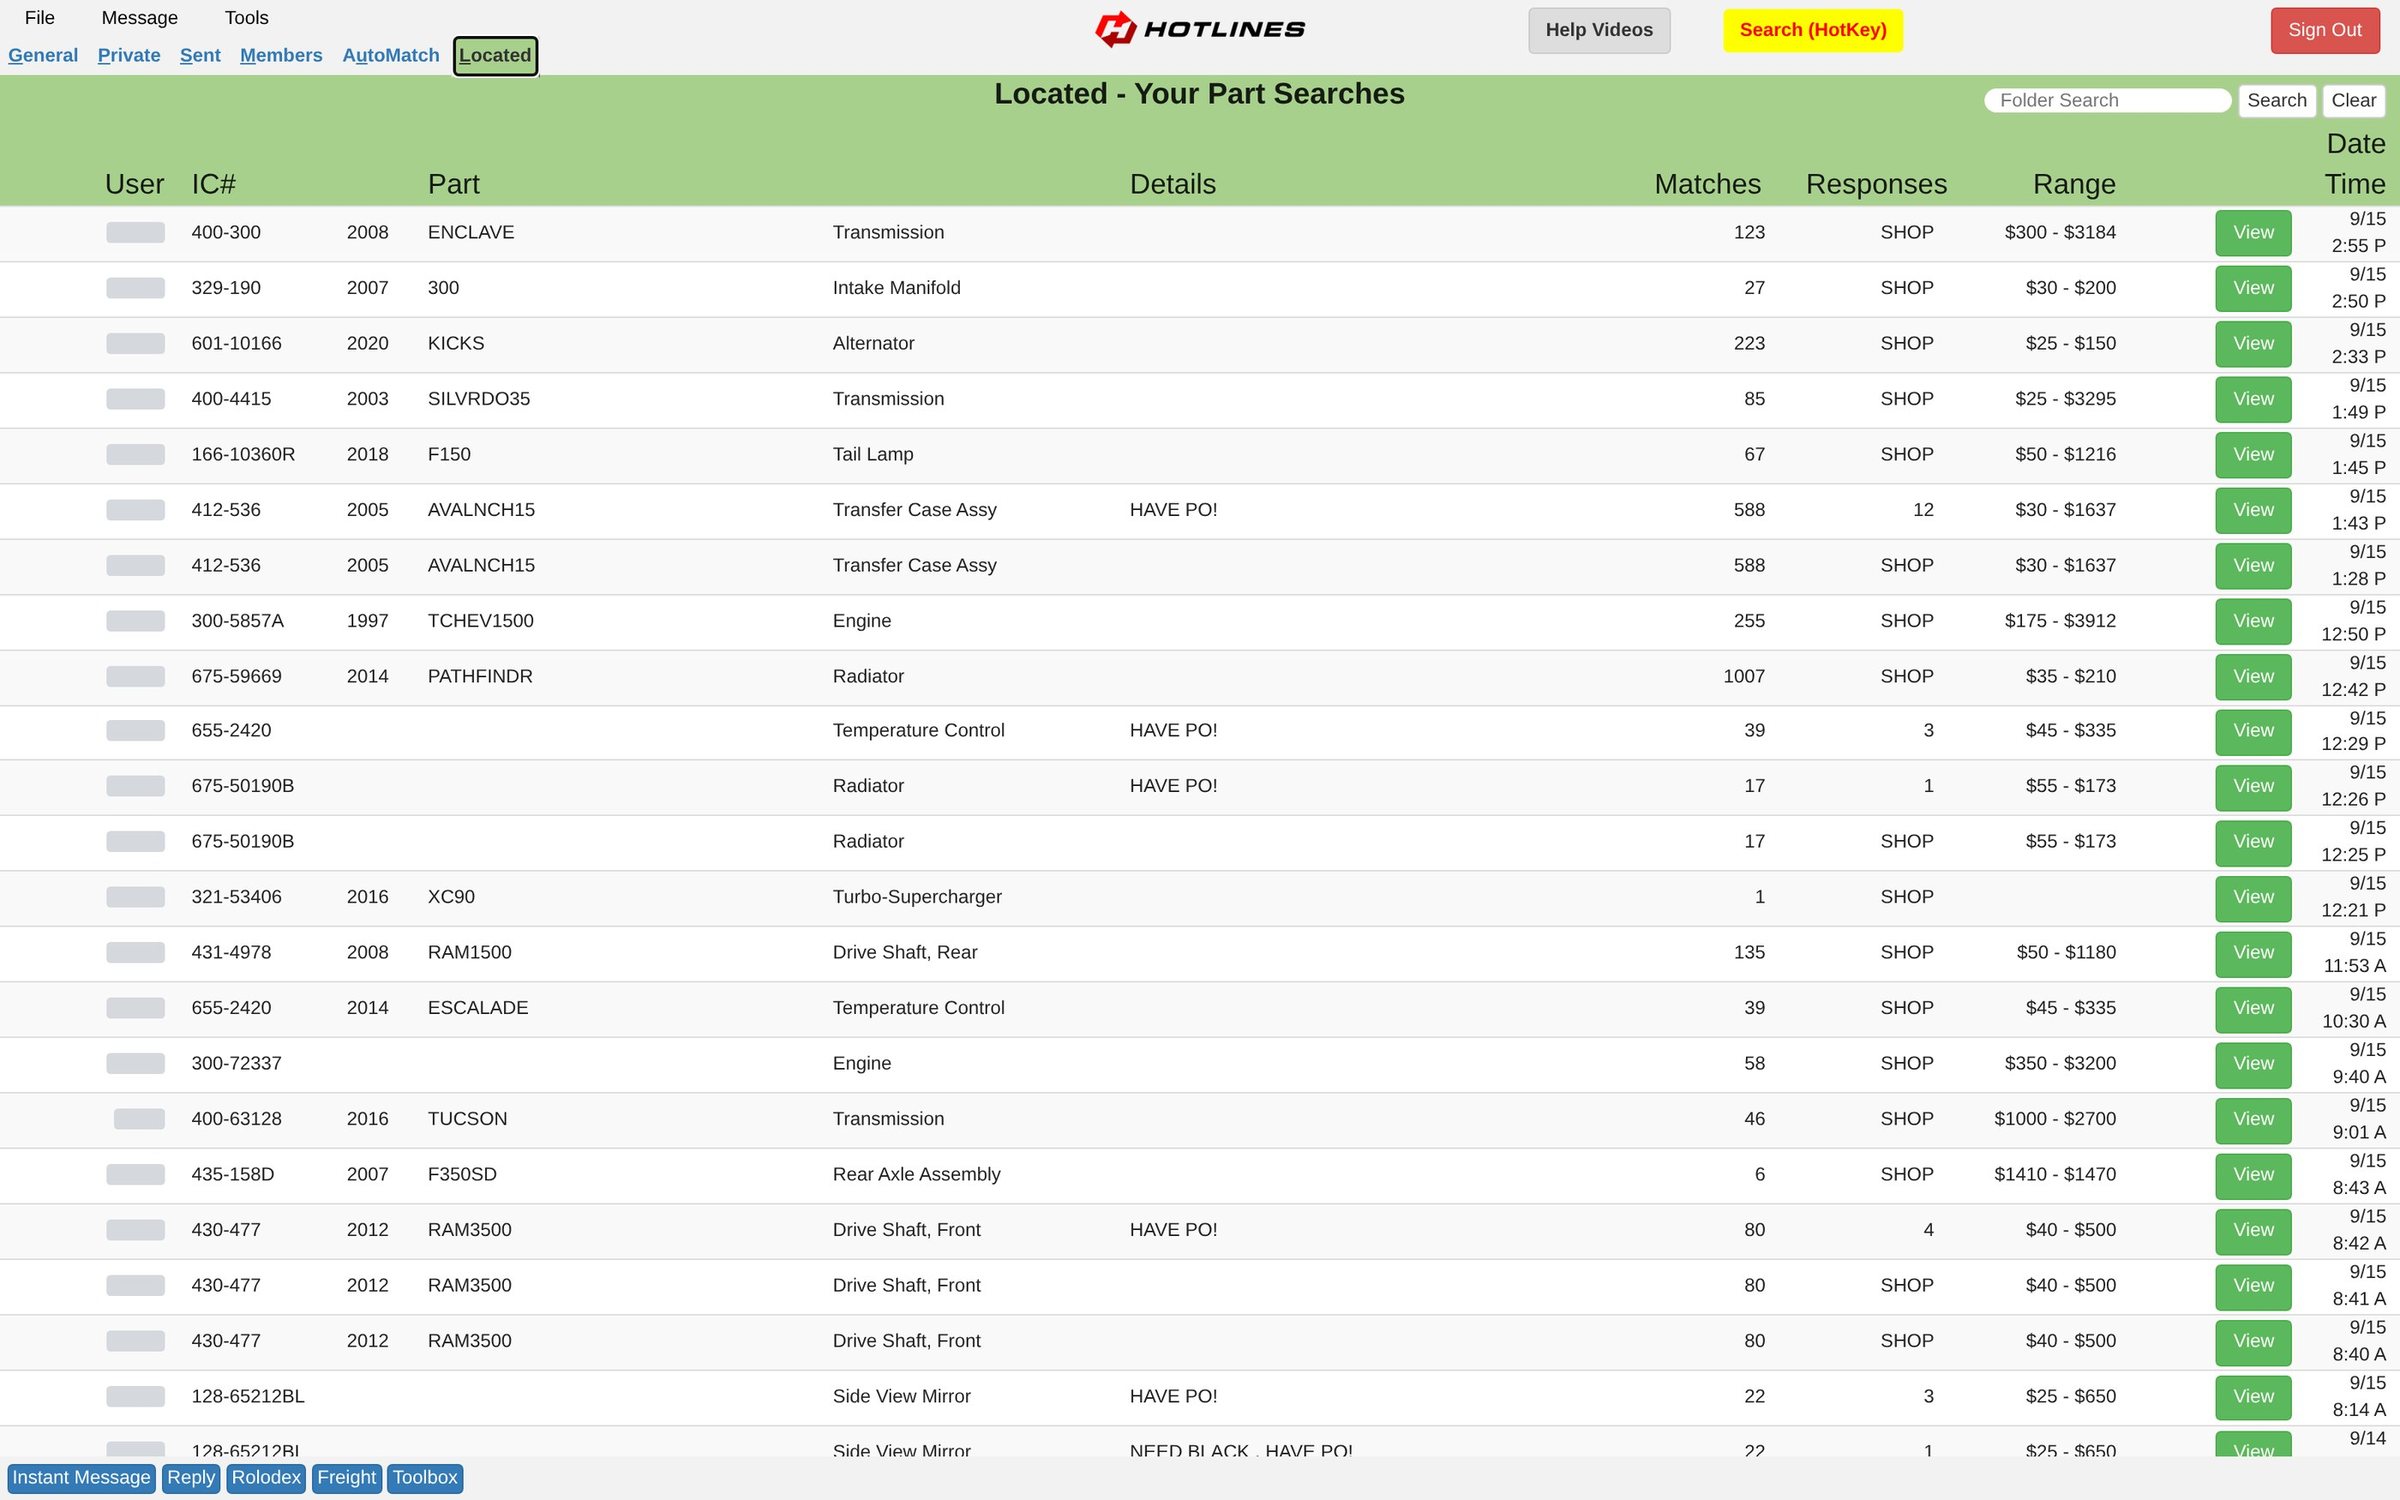This screenshot has width=2400, height=1500.
Task: Switch to the General tab
Action: [43, 55]
